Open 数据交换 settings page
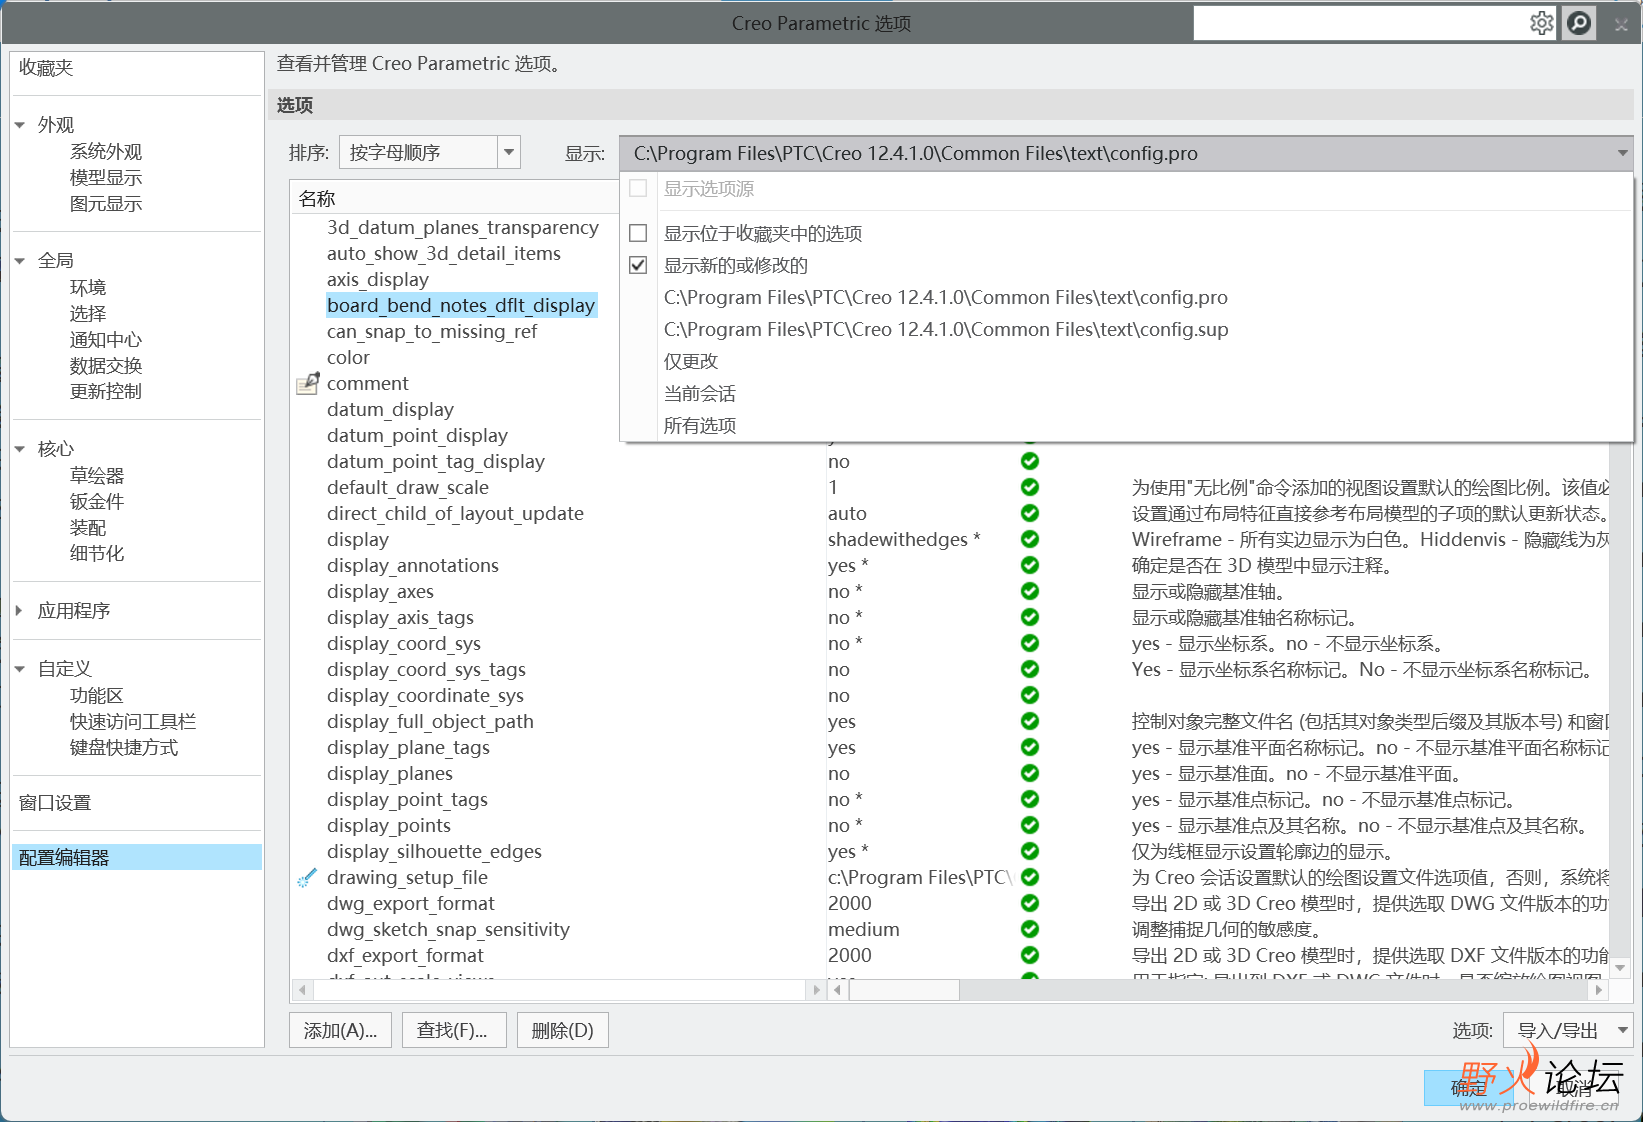 [x=106, y=365]
